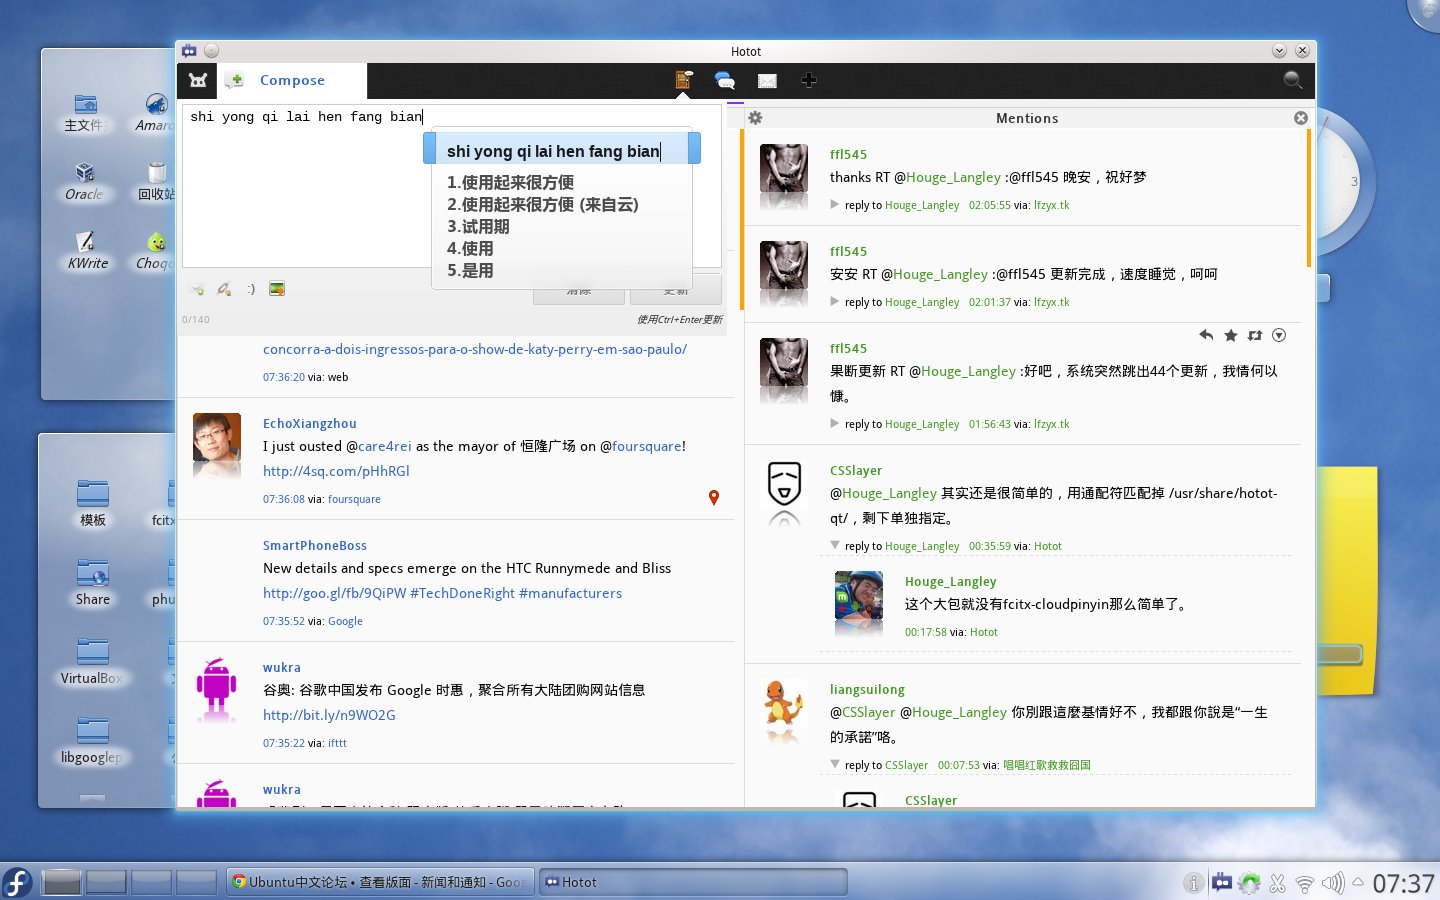The width and height of the screenshot is (1440, 900).
Task: Collapse CSSlayer's reply thread at 00:35:59
Action: [835, 545]
